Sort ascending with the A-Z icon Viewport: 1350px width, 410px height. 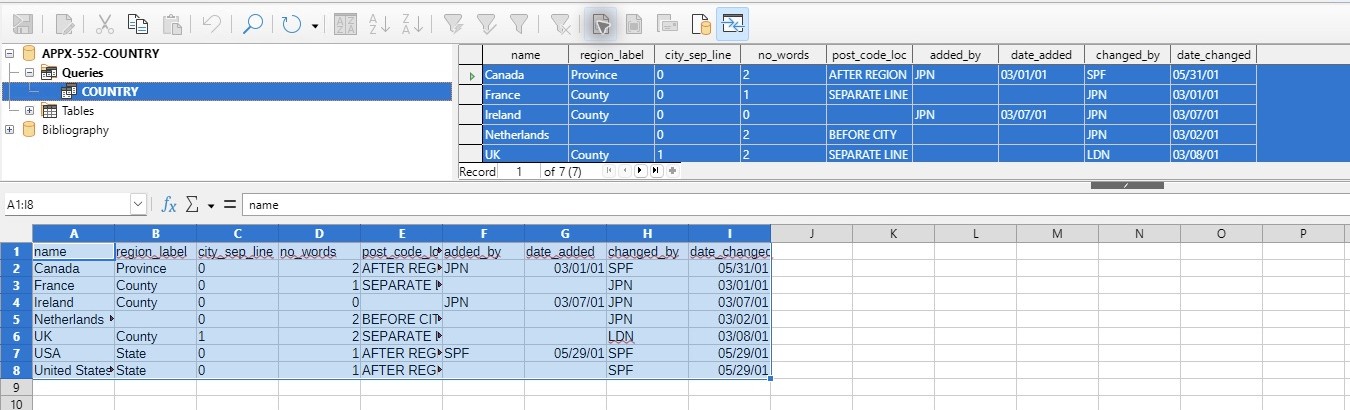pos(379,22)
